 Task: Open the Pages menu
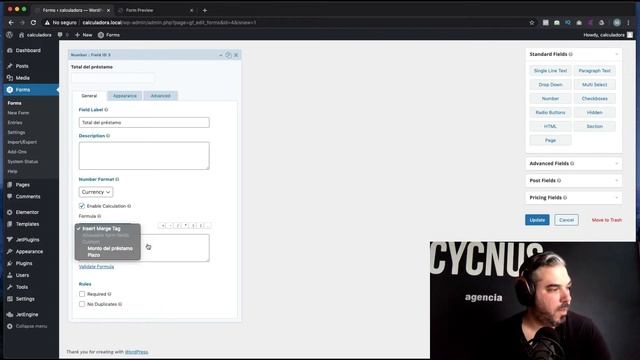[x=22, y=184]
